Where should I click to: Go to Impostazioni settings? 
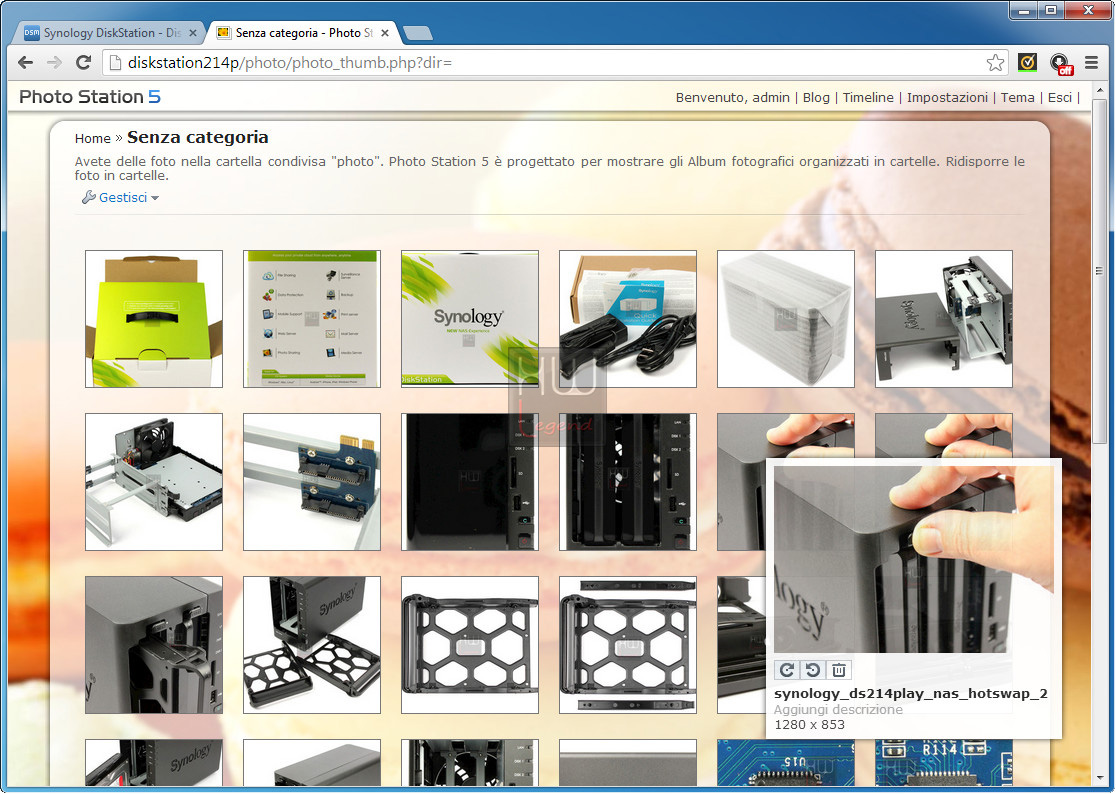click(x=947, y=97)
